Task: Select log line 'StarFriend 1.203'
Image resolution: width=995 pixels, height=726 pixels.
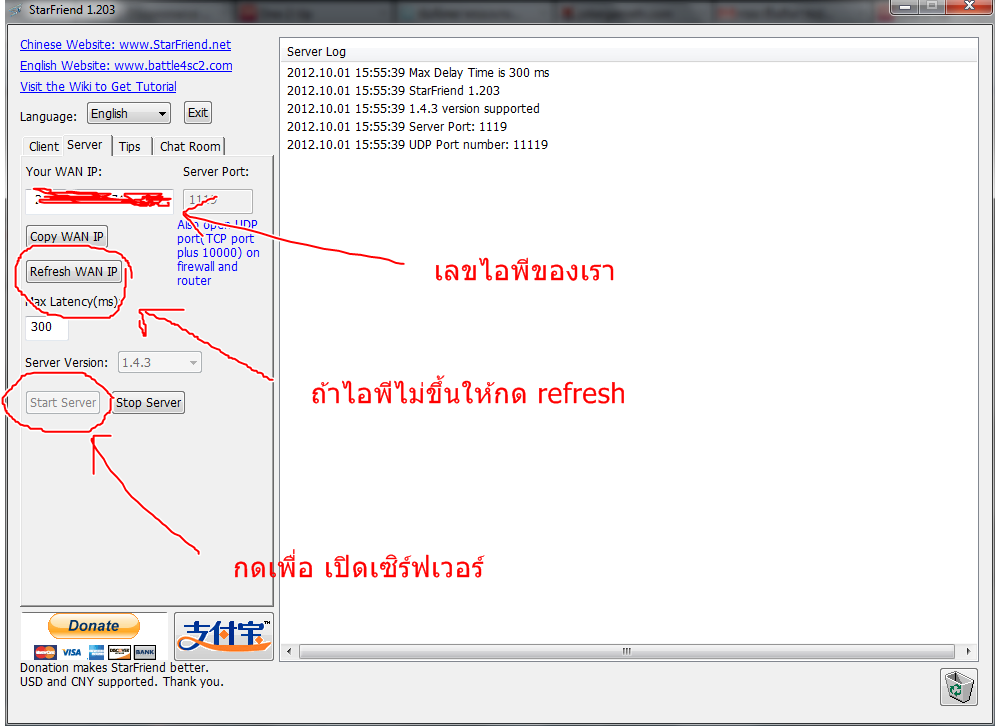Action: 393,91
